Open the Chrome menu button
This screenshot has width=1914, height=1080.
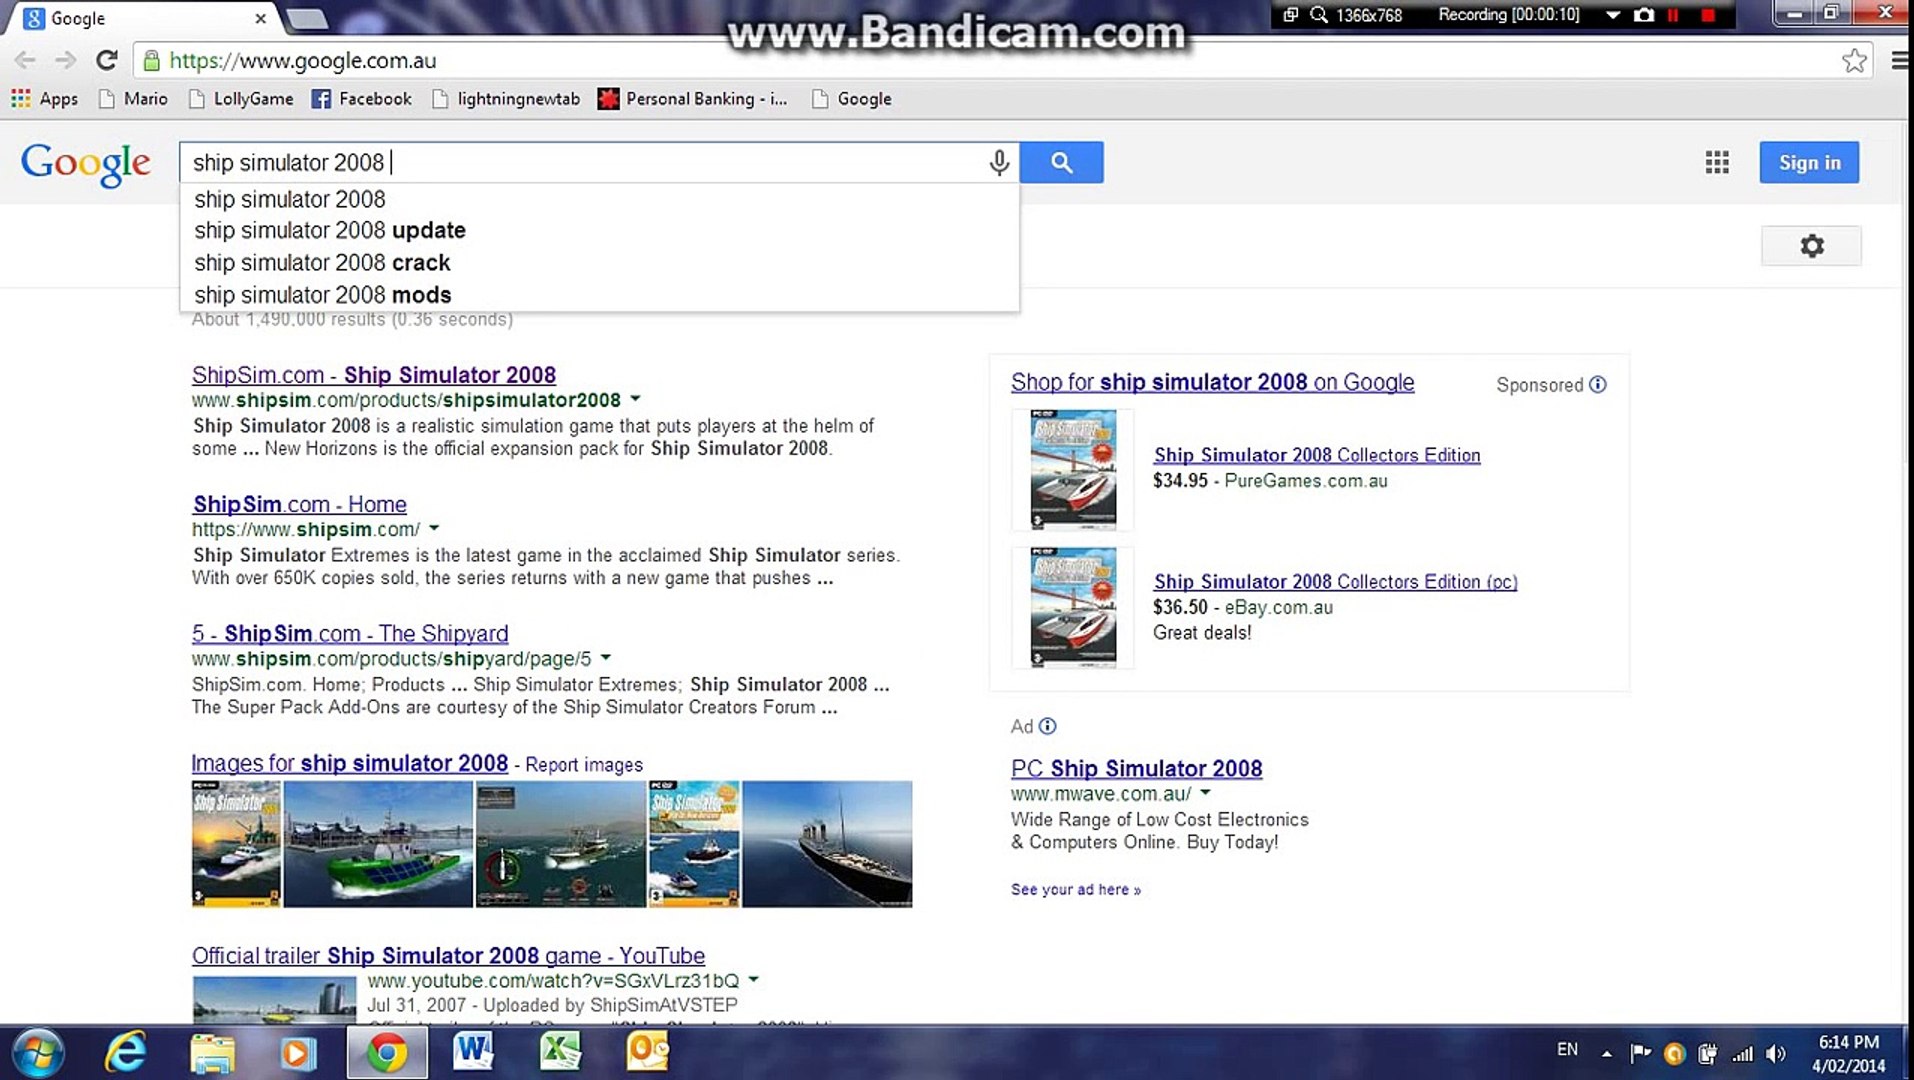pyautogui.click(x=1899, y=60)
